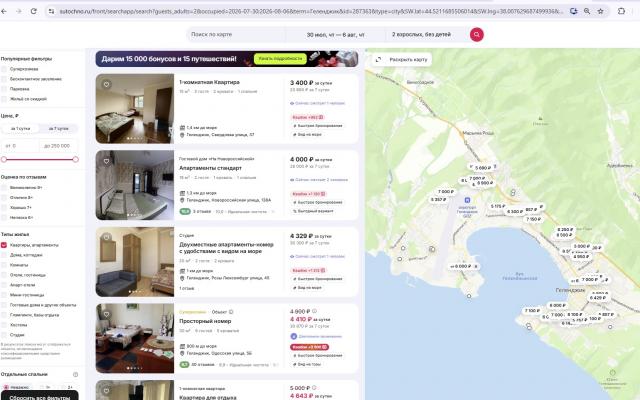Click the maximum price slider handle
640x400 pixels.
pyautogui.click(x=76, y=160)
